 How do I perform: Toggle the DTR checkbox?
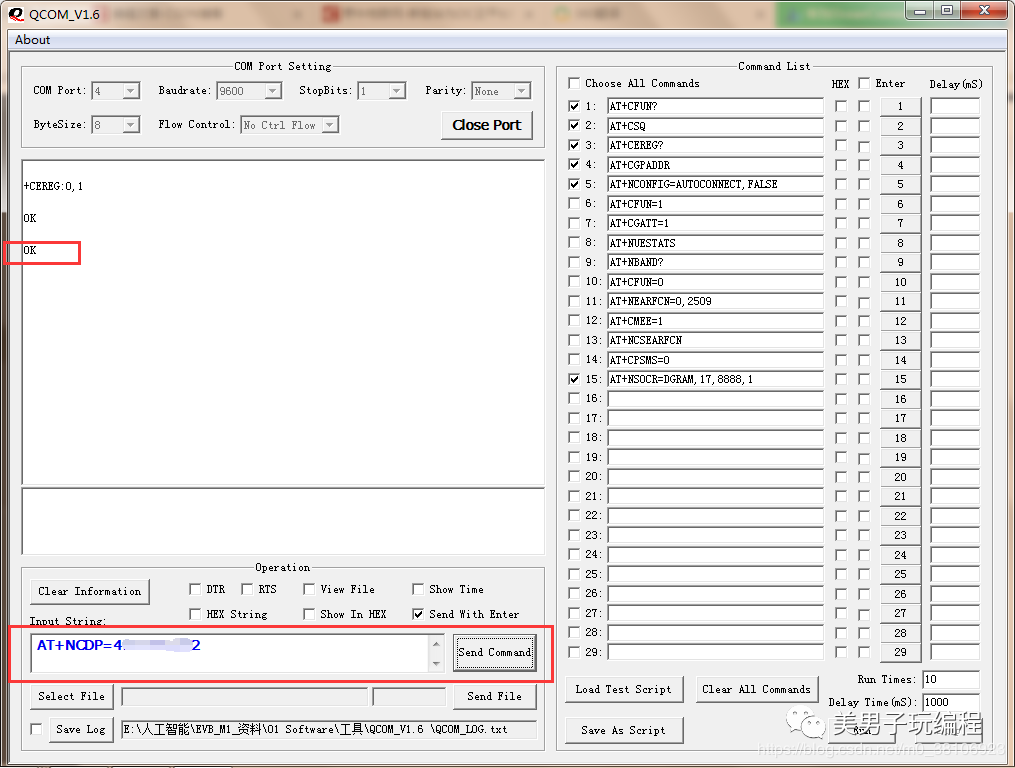195,589
